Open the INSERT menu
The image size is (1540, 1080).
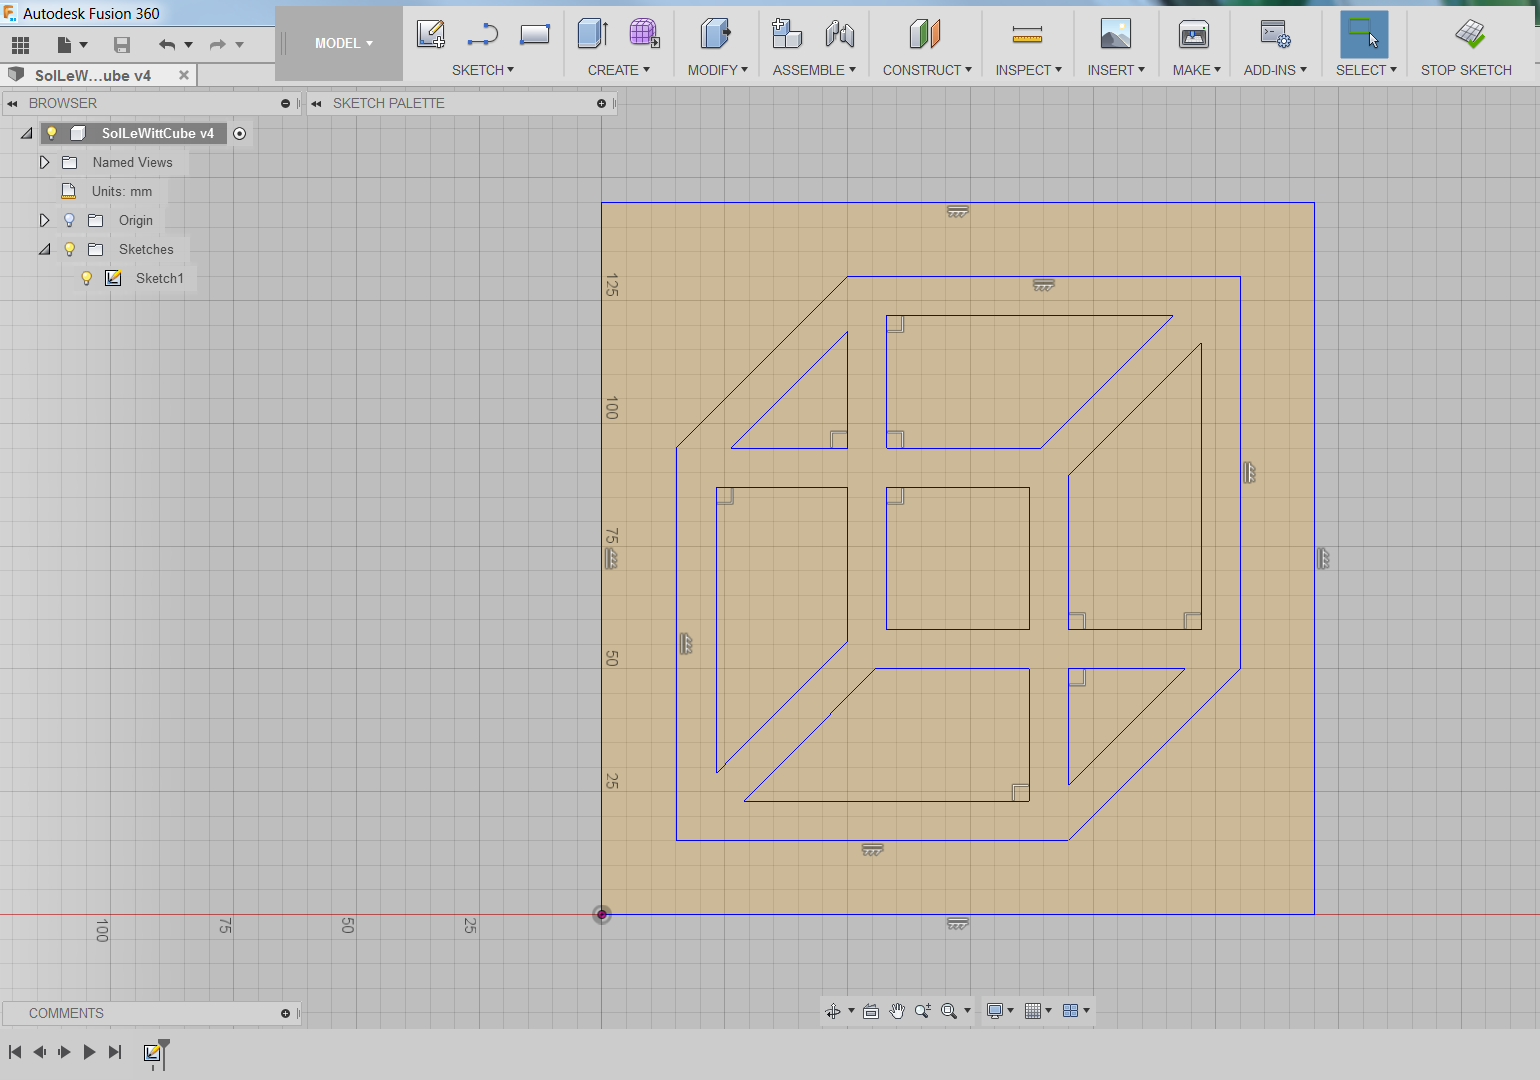pyautogui.click(x=1116, y=70)
